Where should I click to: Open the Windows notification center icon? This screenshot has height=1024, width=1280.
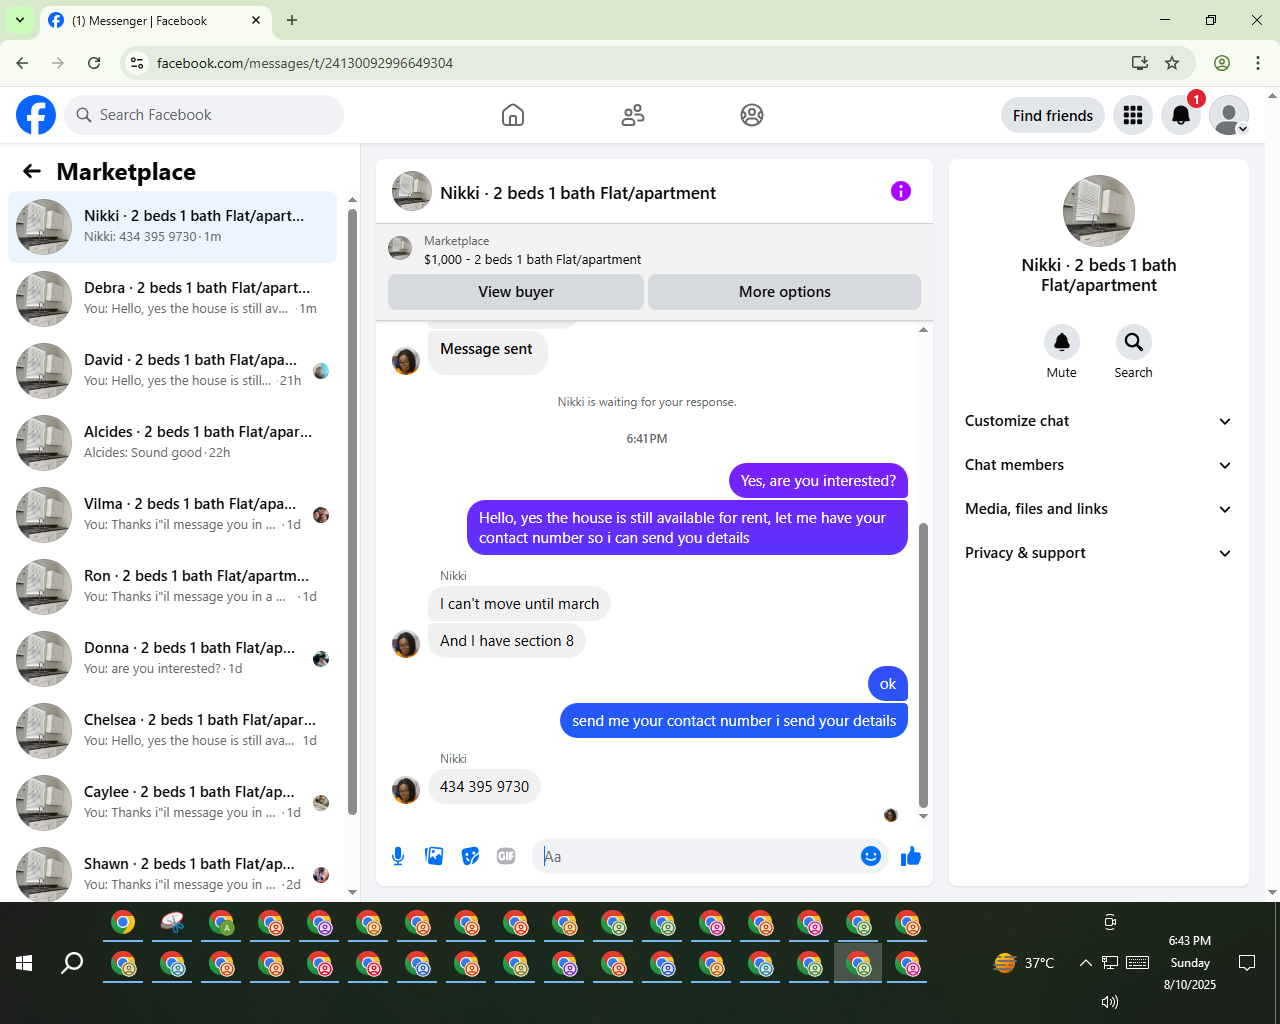(x=1247, y=963)
